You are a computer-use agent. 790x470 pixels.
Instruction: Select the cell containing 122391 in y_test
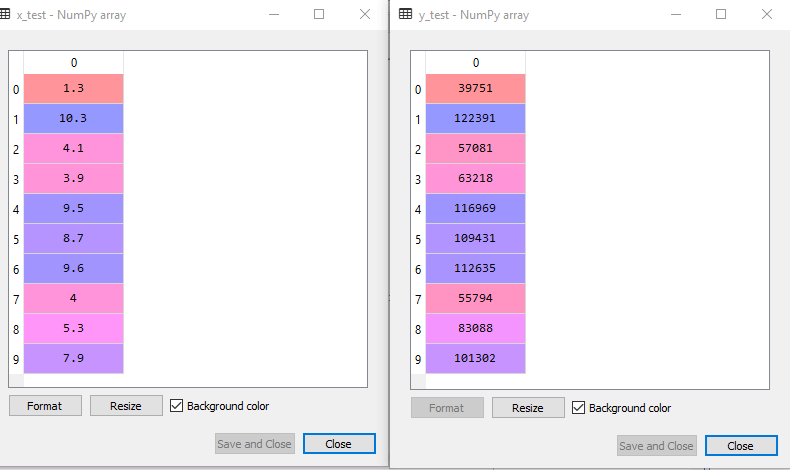point(475,118)
